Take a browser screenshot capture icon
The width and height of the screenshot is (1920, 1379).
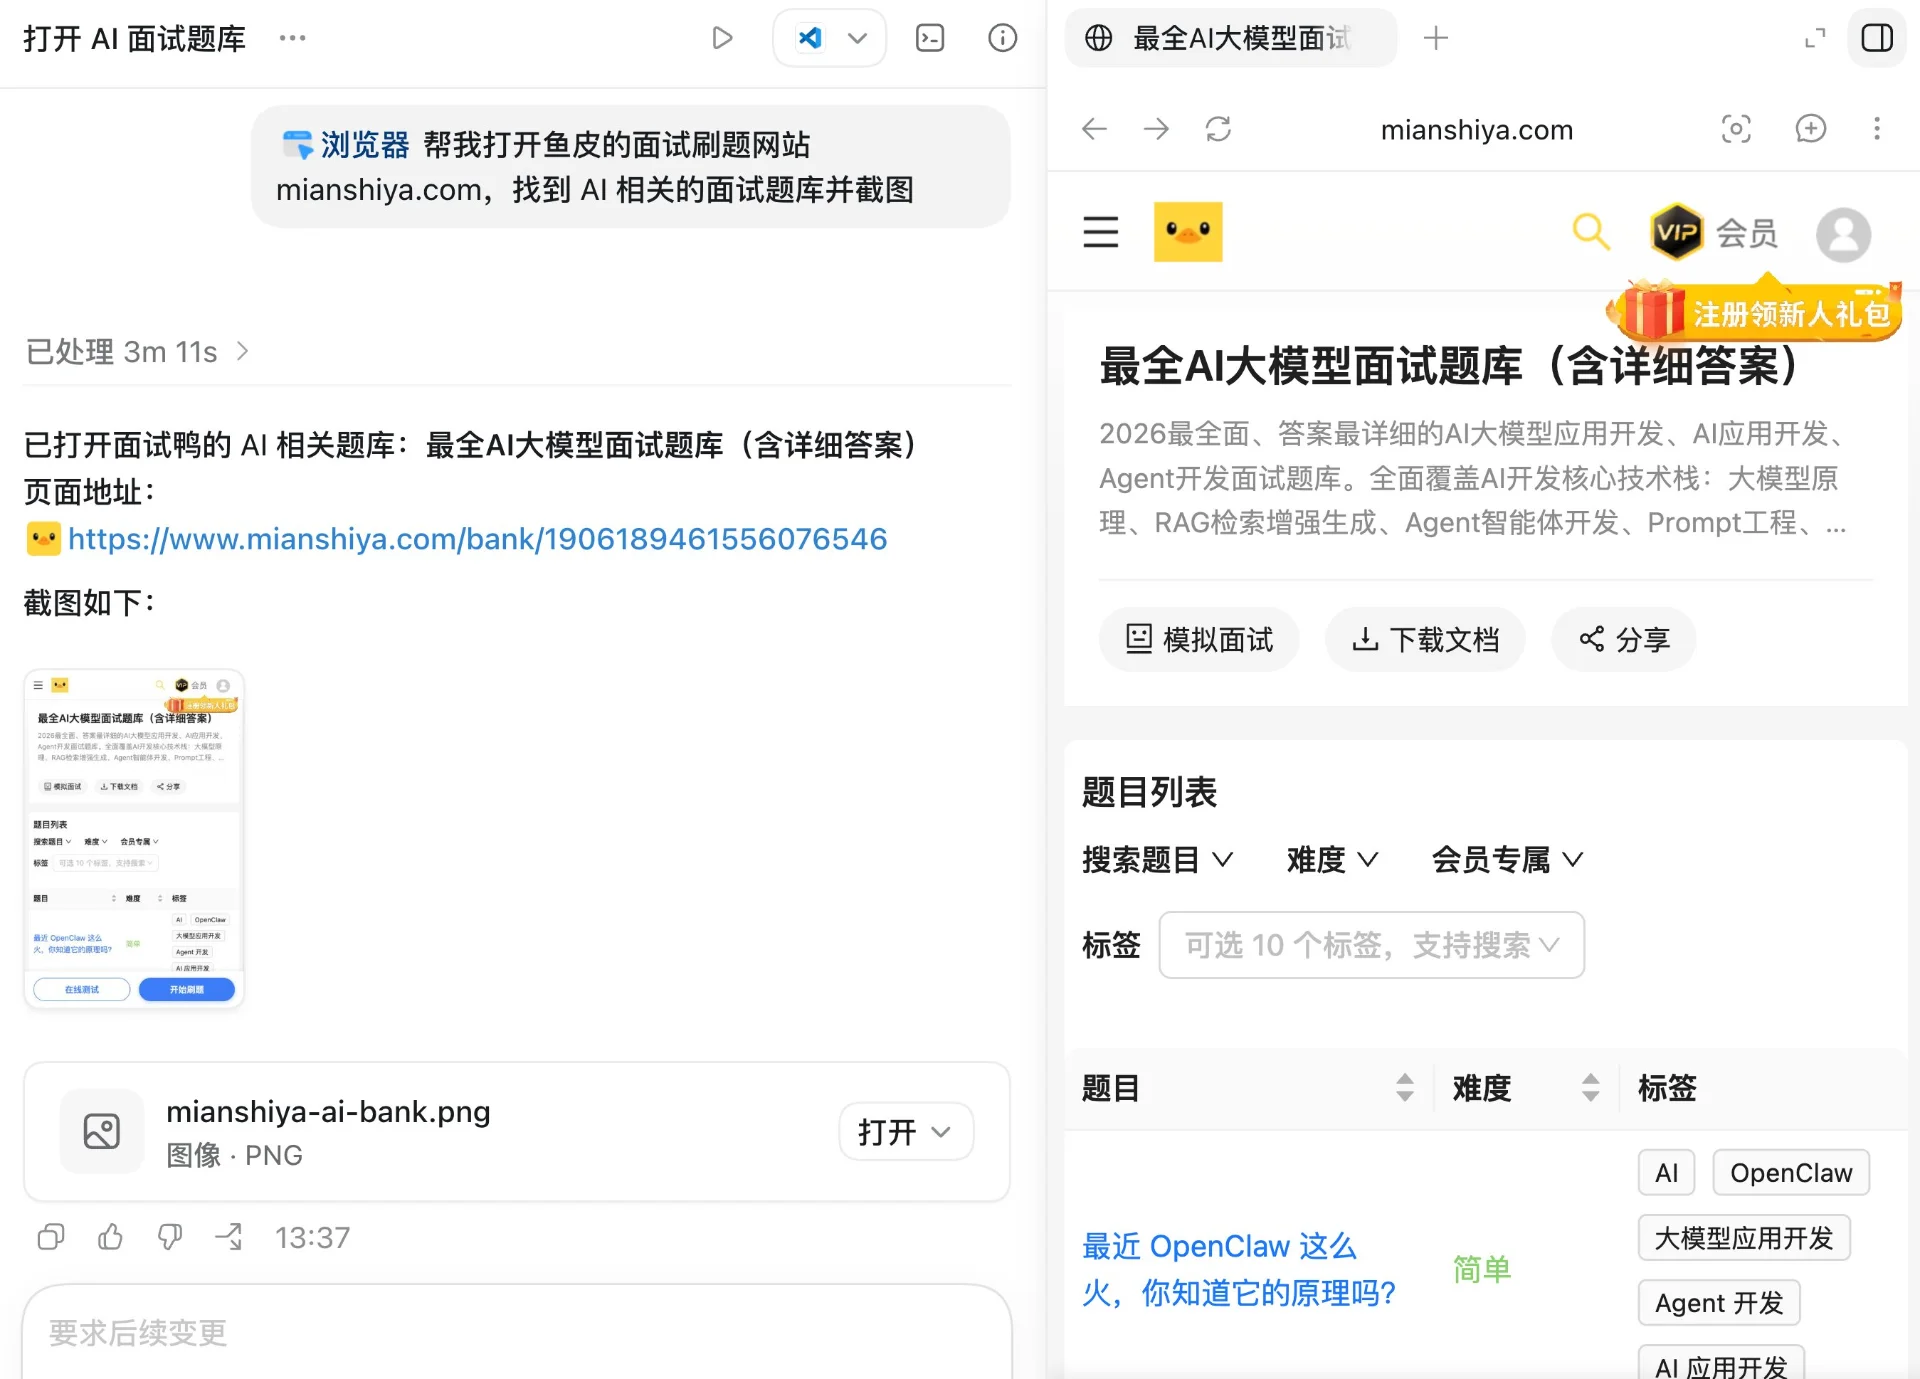(x=1736, y=129)
